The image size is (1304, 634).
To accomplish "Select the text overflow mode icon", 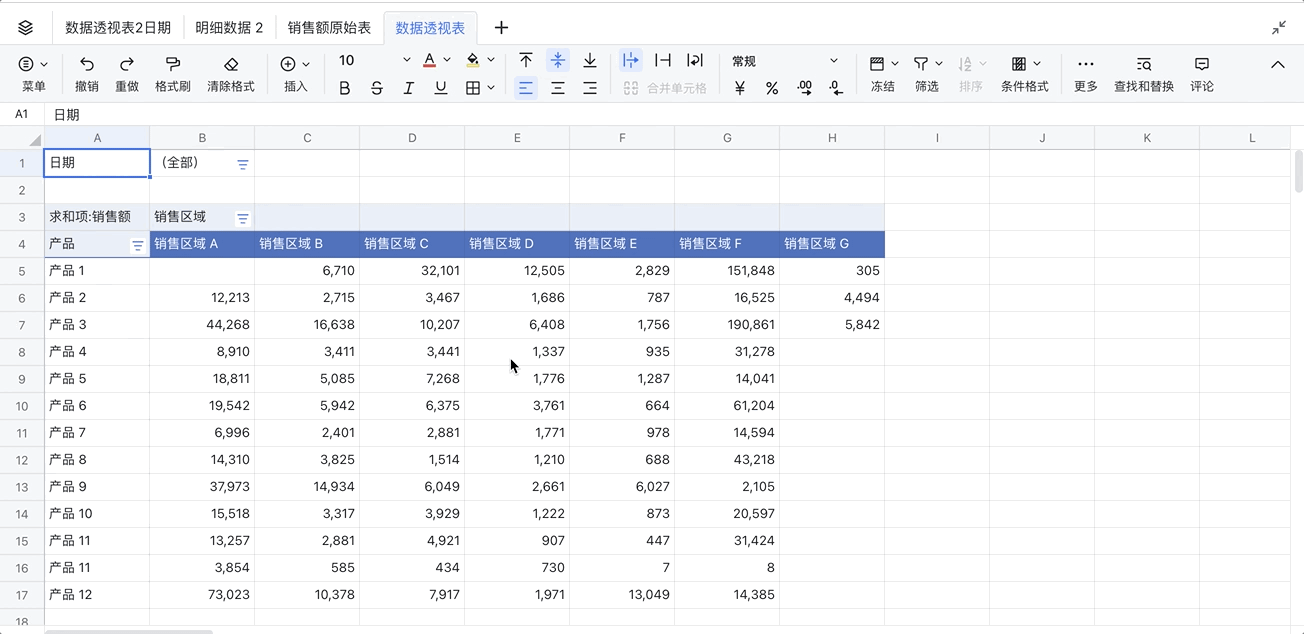I will point(630,61).
